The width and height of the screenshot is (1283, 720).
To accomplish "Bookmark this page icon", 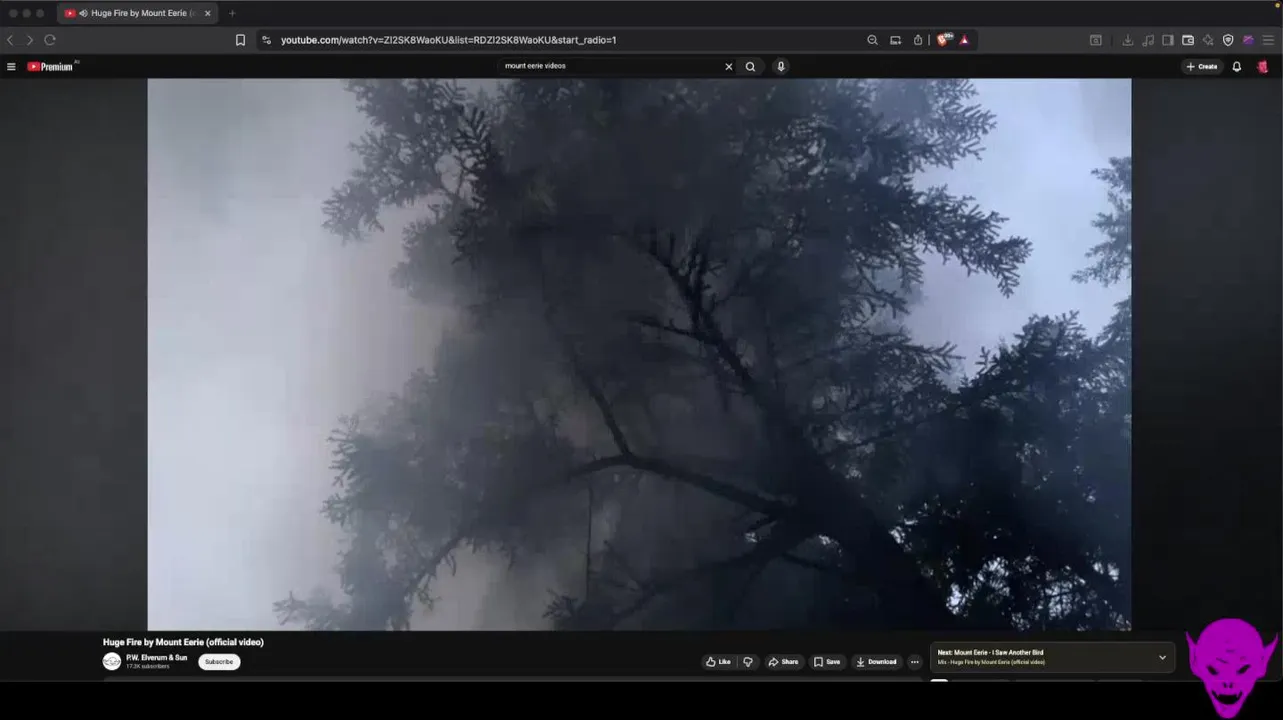I will point(240,40).
